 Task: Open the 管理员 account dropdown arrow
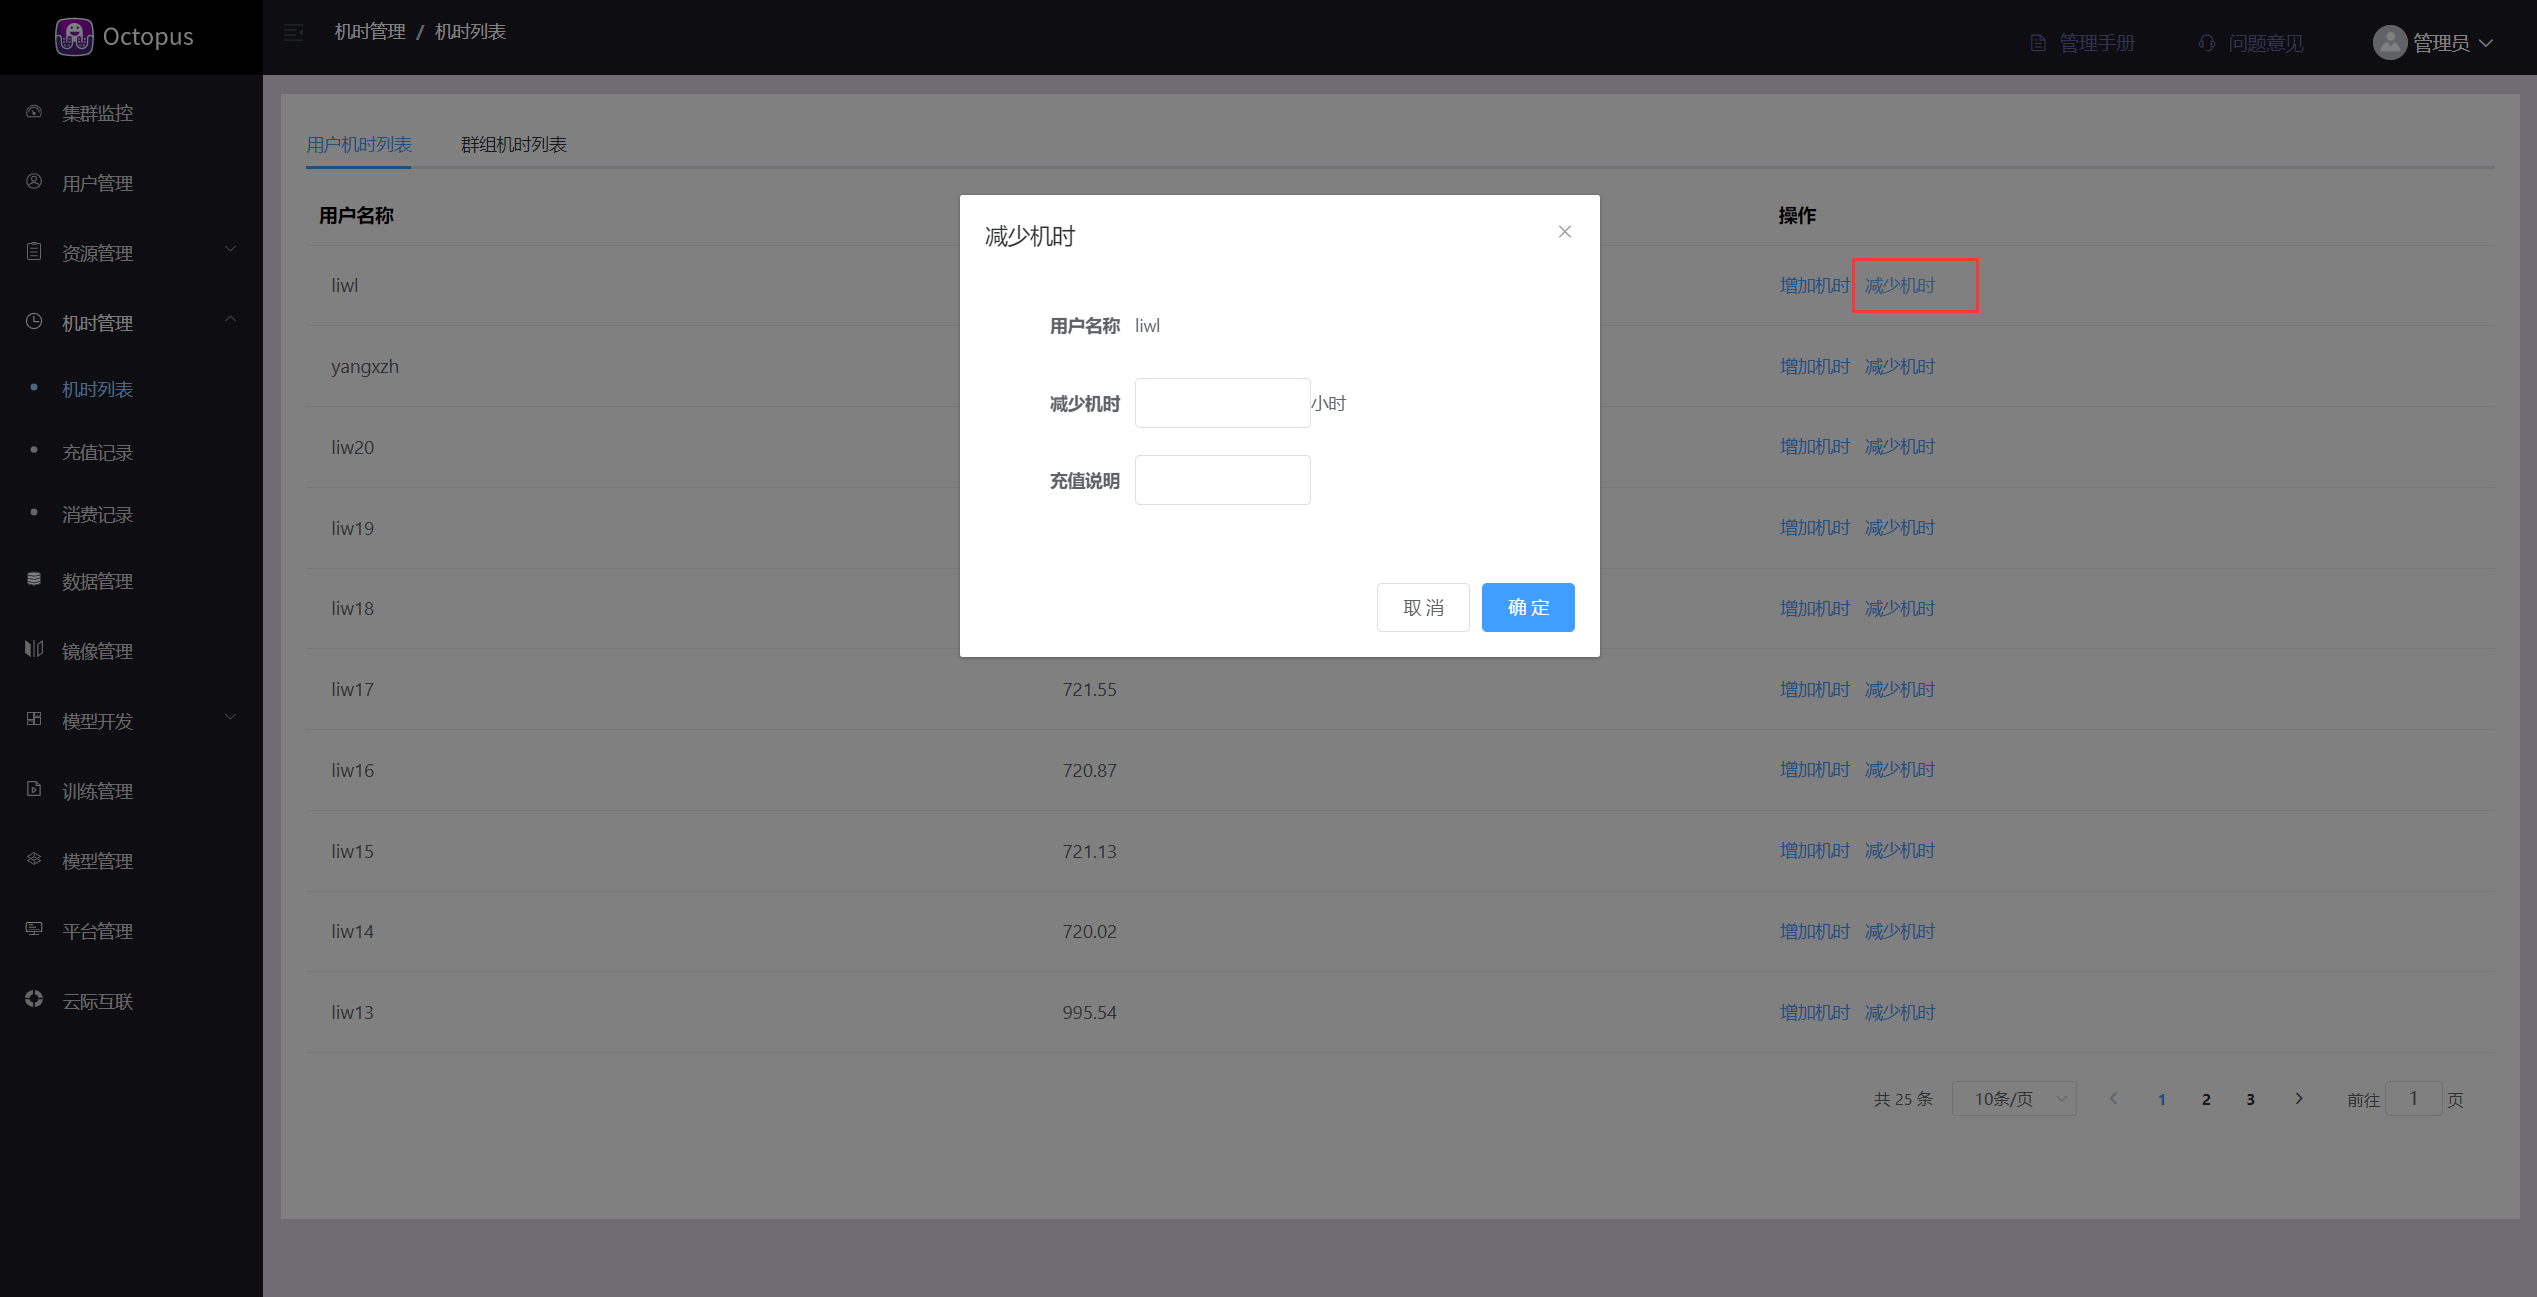point(2486,43)
